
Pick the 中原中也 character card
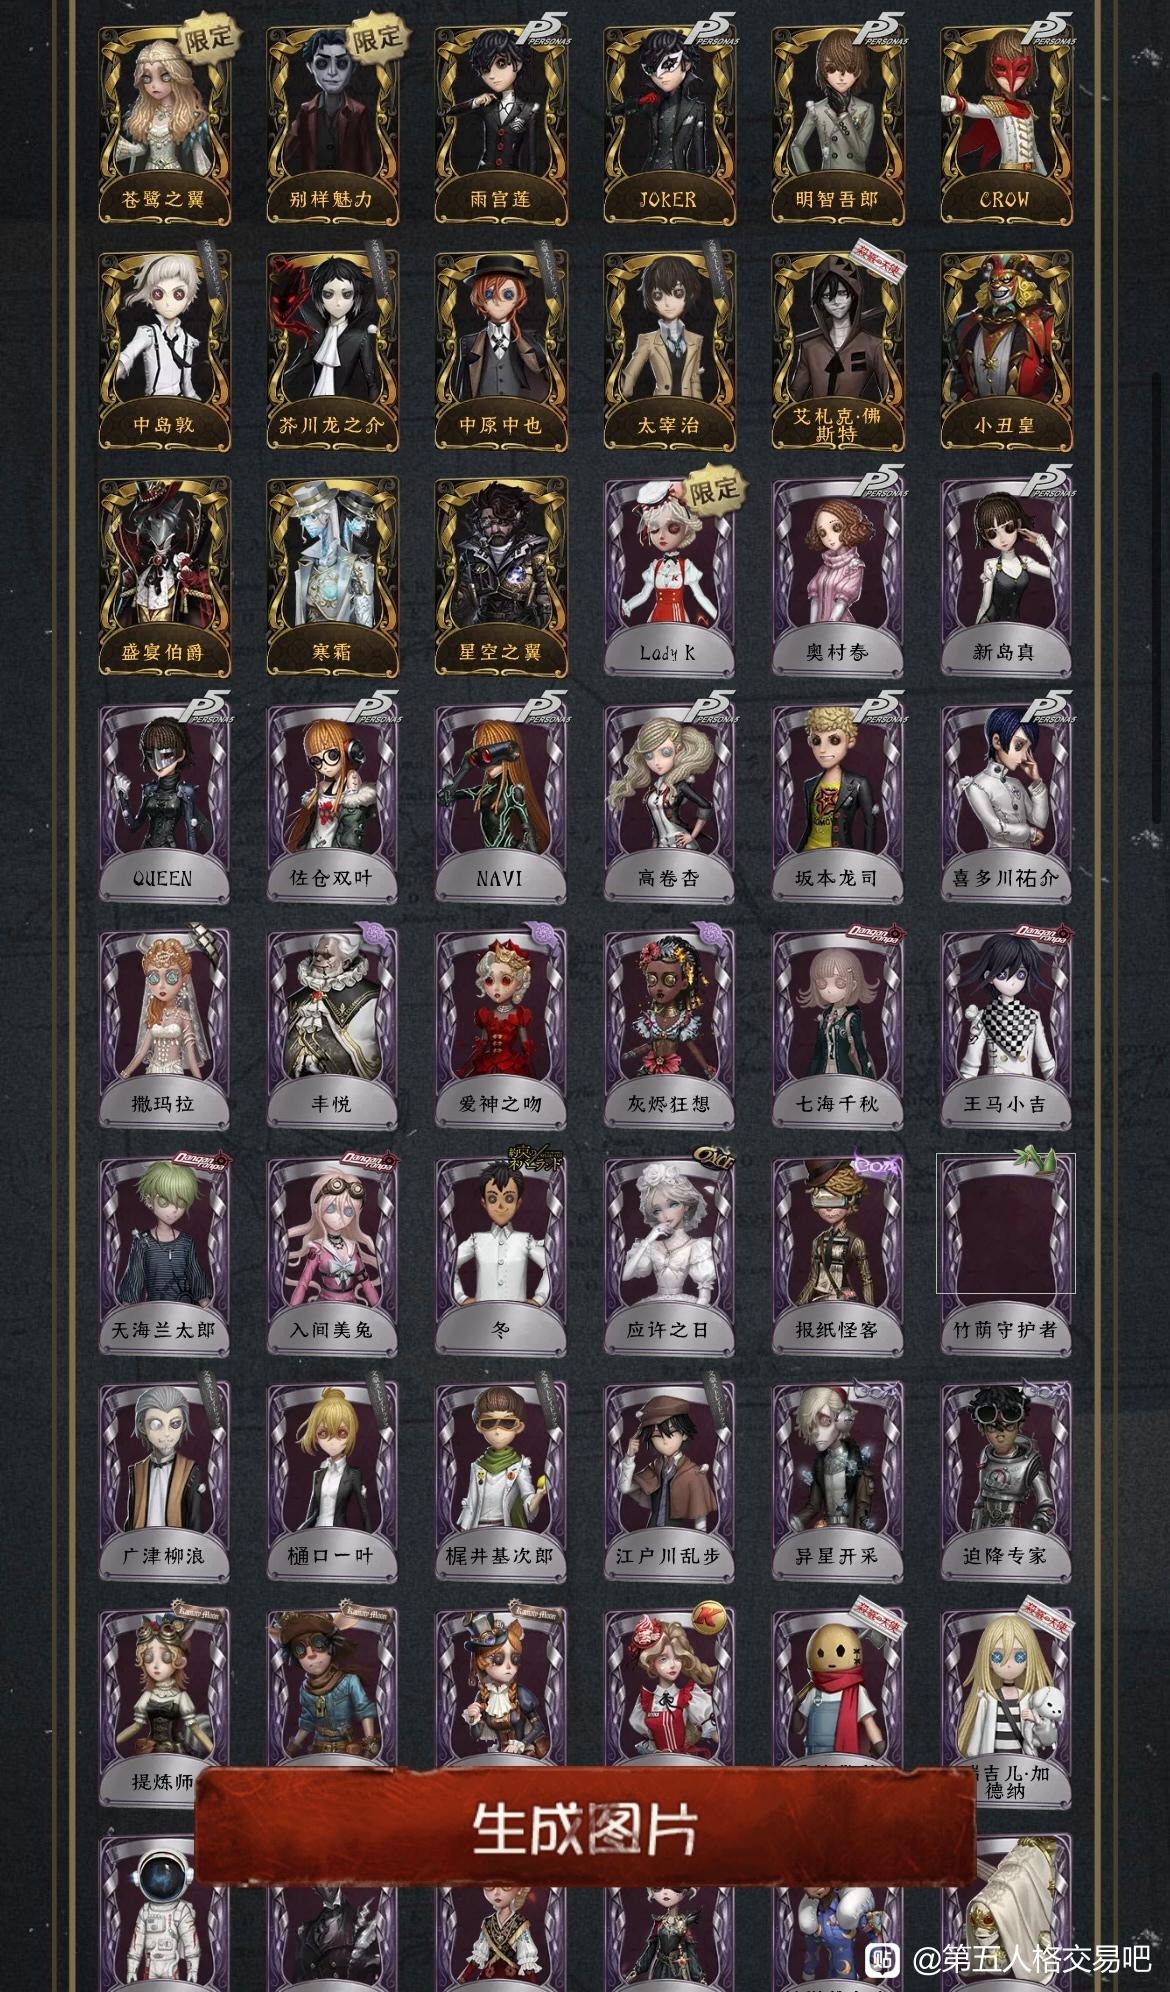point(500,349)
